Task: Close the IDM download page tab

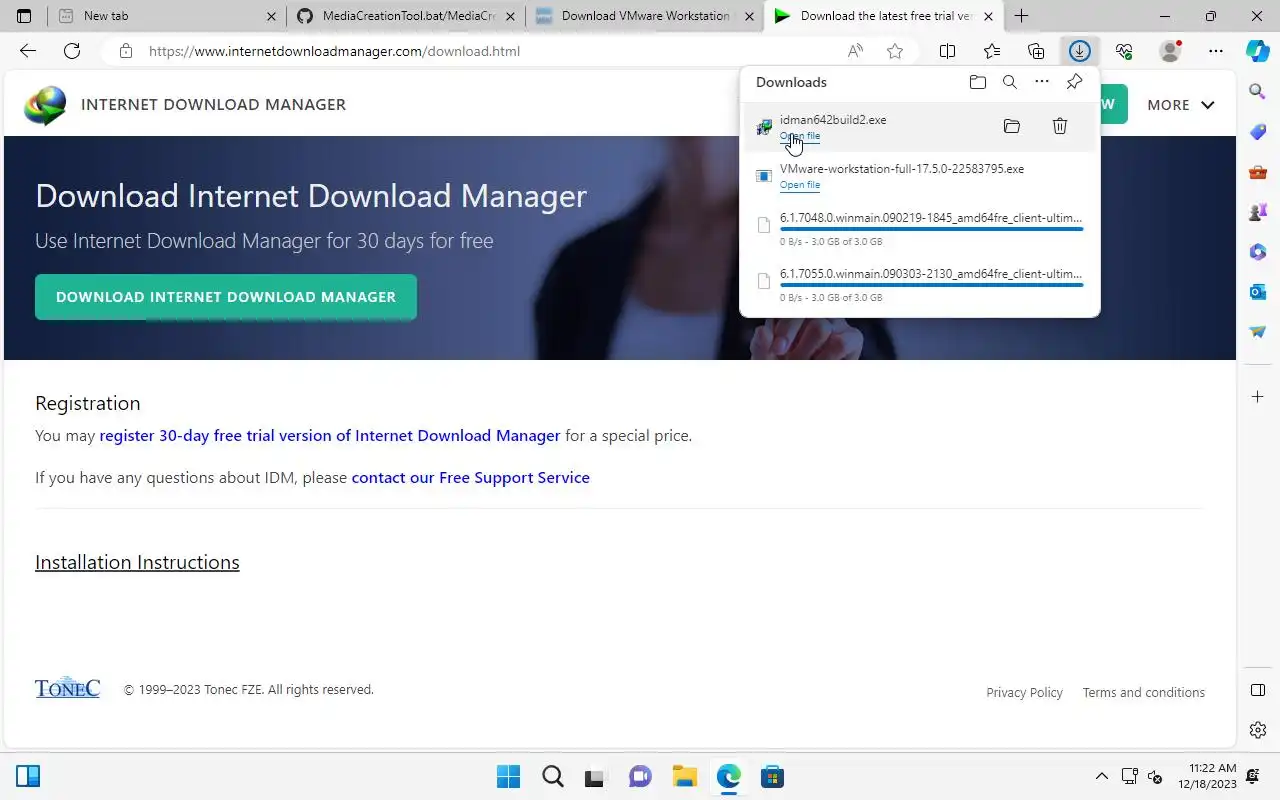Action: click(988, 16)
